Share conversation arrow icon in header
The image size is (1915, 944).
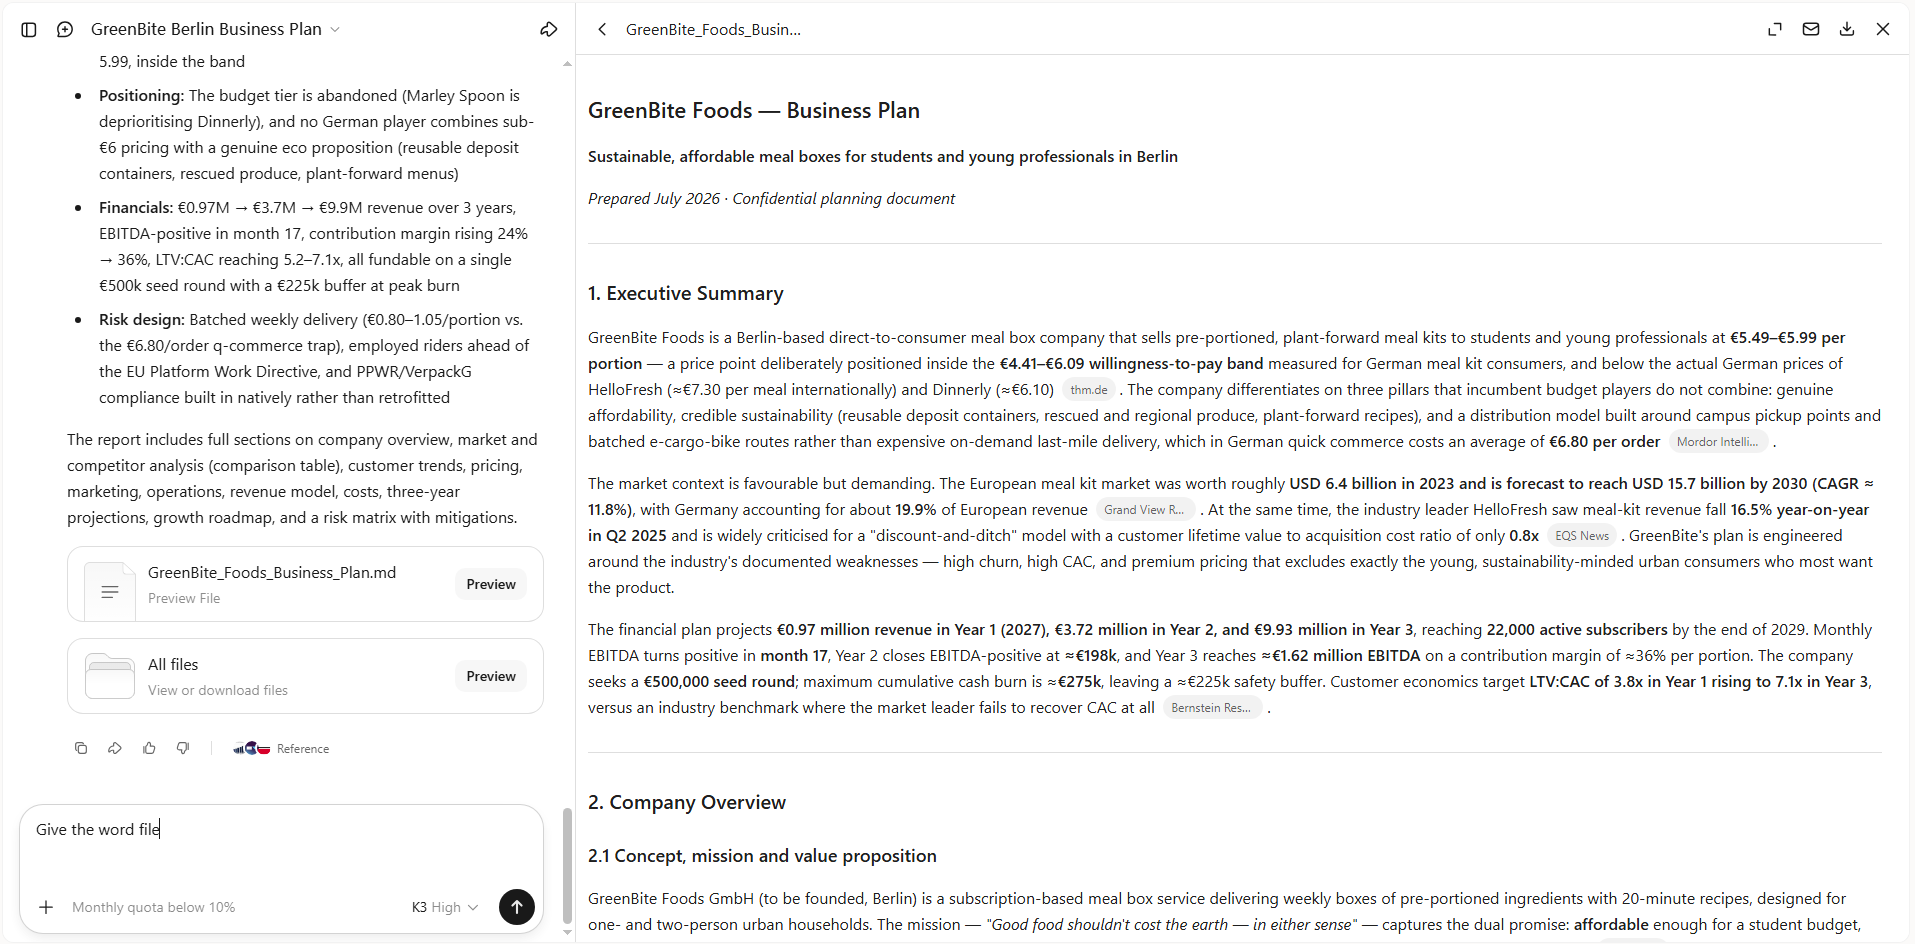(549, 30)
